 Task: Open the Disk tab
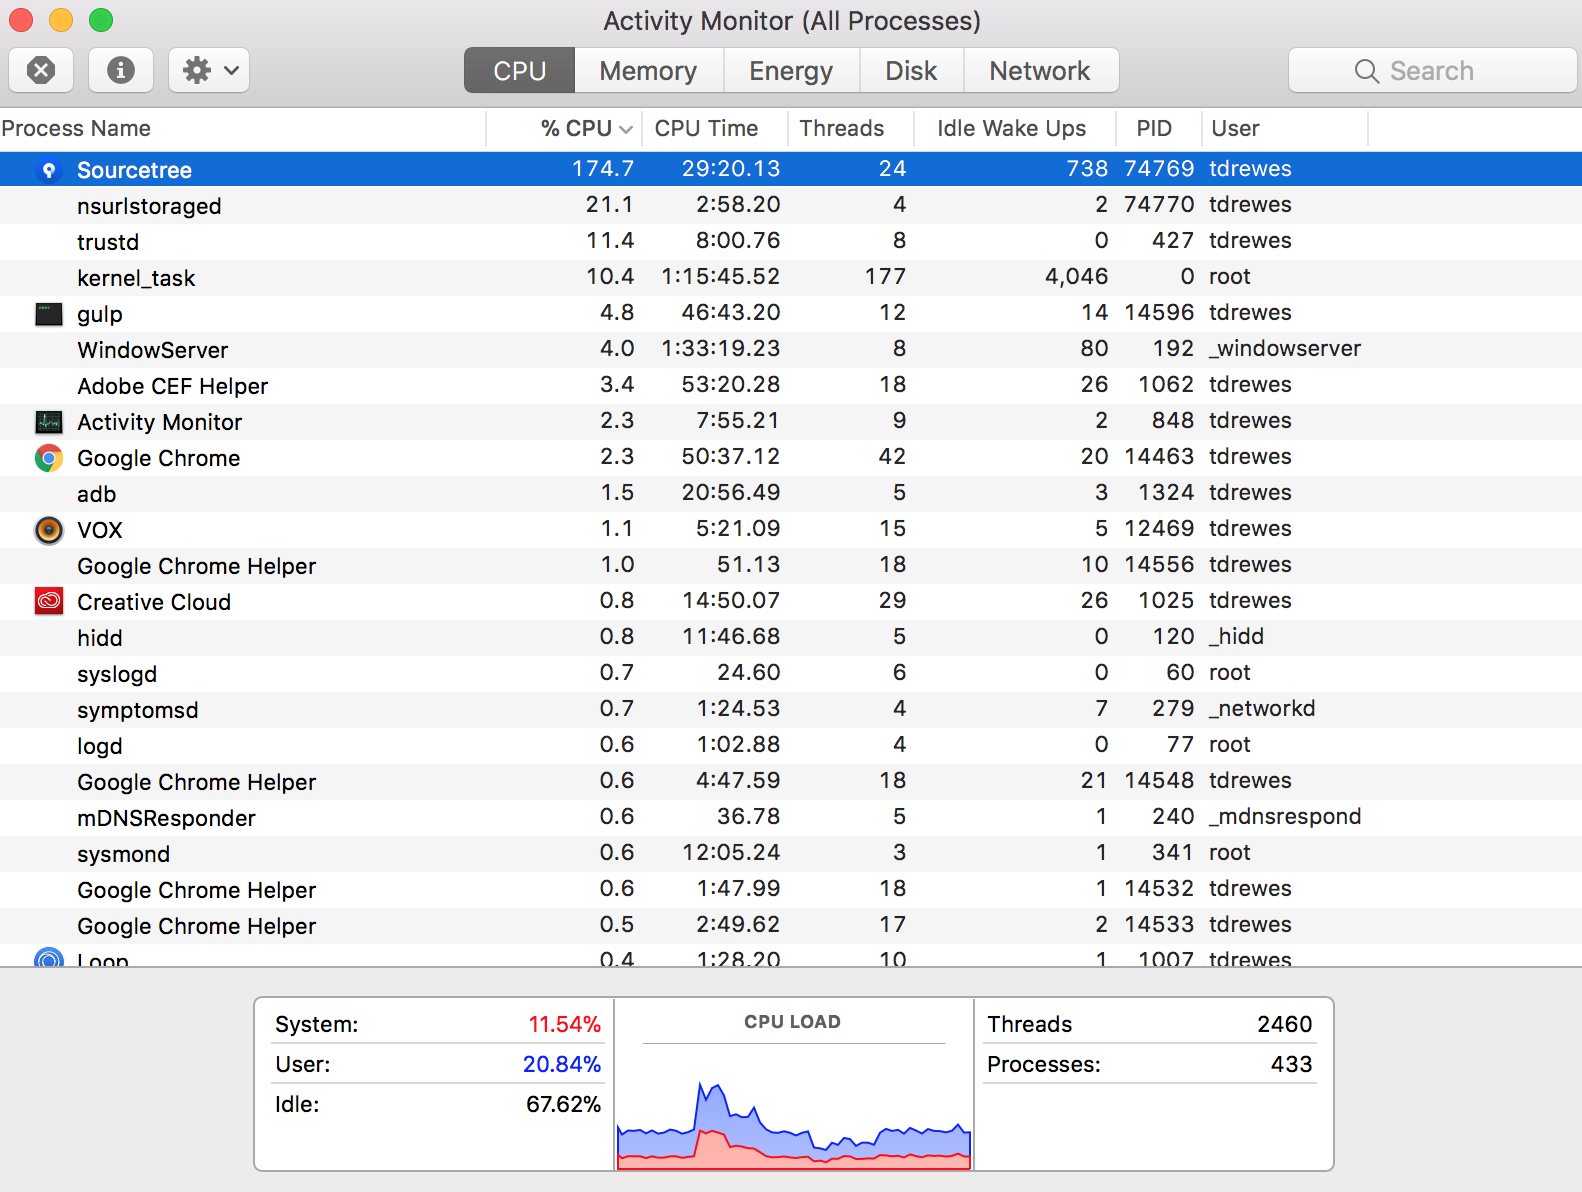tap(912, 70)
